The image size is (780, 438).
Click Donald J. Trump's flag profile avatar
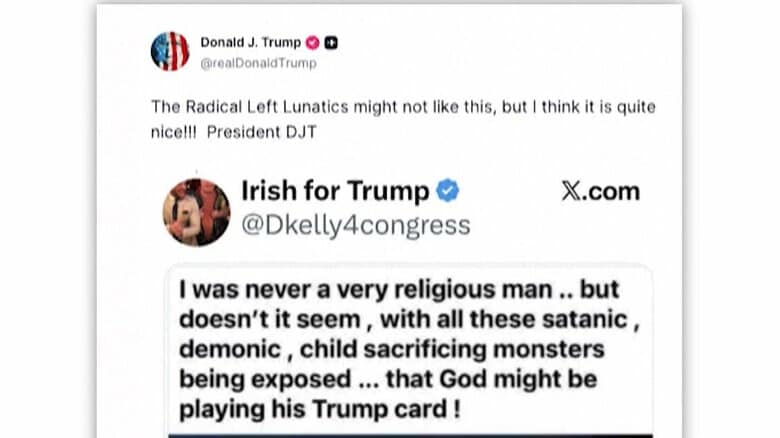[170, 51]
